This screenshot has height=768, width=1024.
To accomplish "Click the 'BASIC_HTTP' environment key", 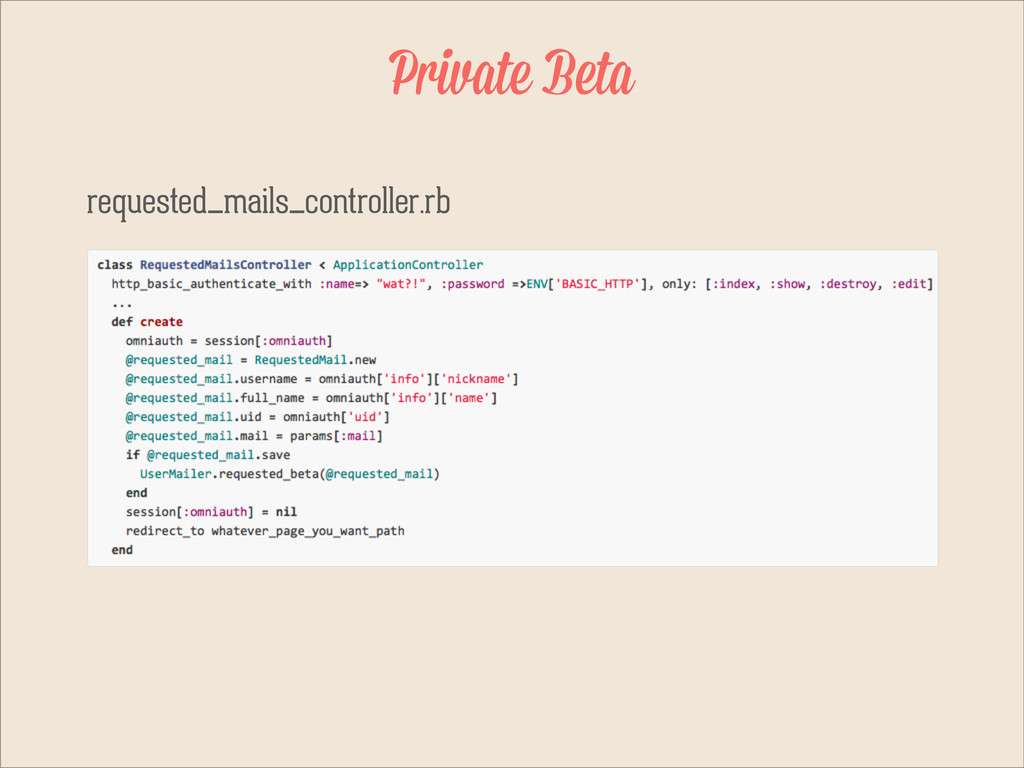I will point(598,284).
